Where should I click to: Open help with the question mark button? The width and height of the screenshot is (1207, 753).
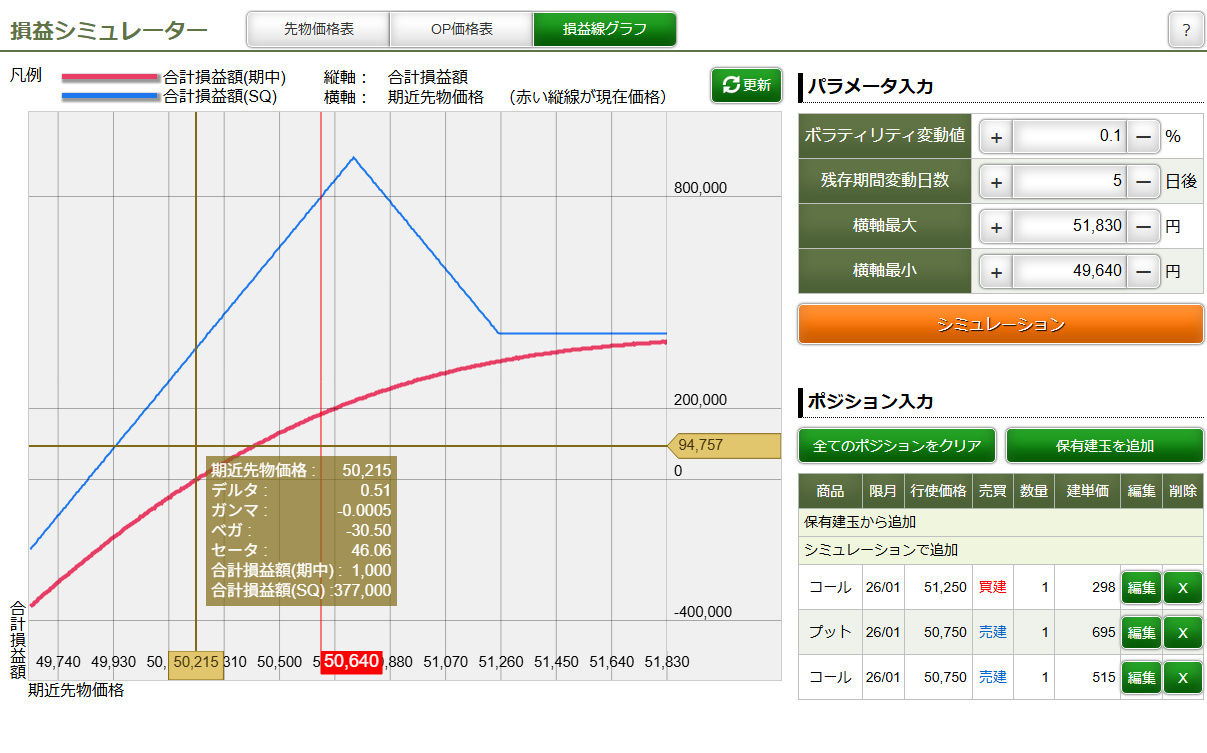[1185, 30]
